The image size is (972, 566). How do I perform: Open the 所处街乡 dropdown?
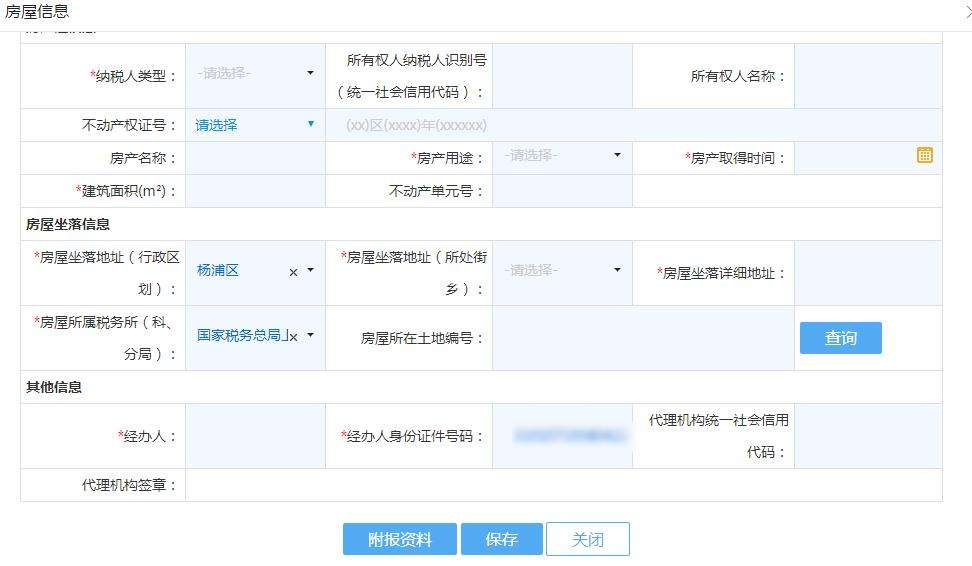pyautogui.click(x=617, y=270)
